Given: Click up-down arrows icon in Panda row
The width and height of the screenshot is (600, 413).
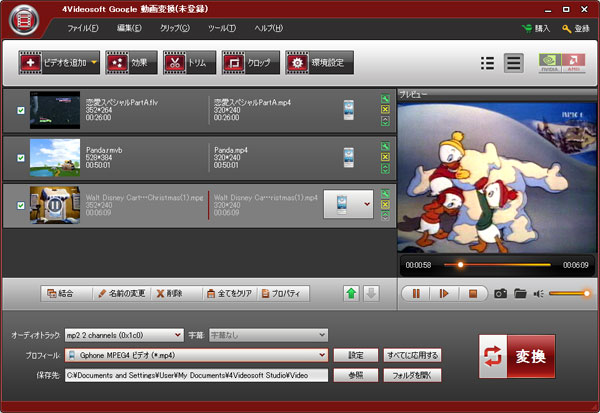Looking at the screenshot, I should [385, 168].
